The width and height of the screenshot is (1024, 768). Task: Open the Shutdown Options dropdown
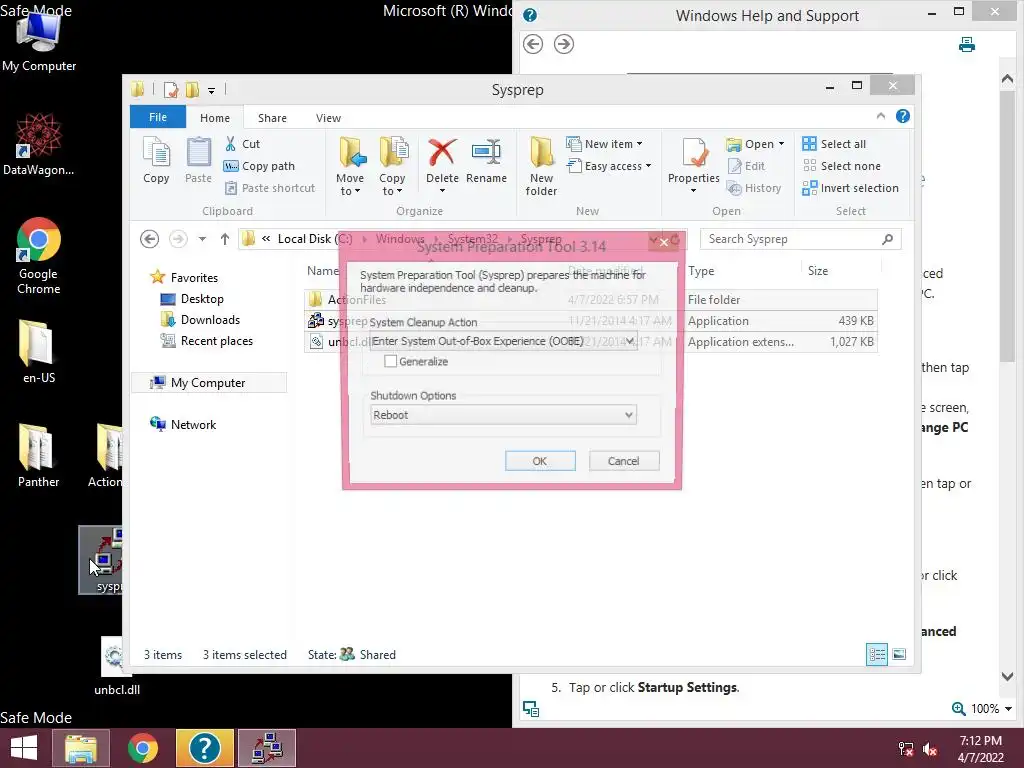coord(503,415)
